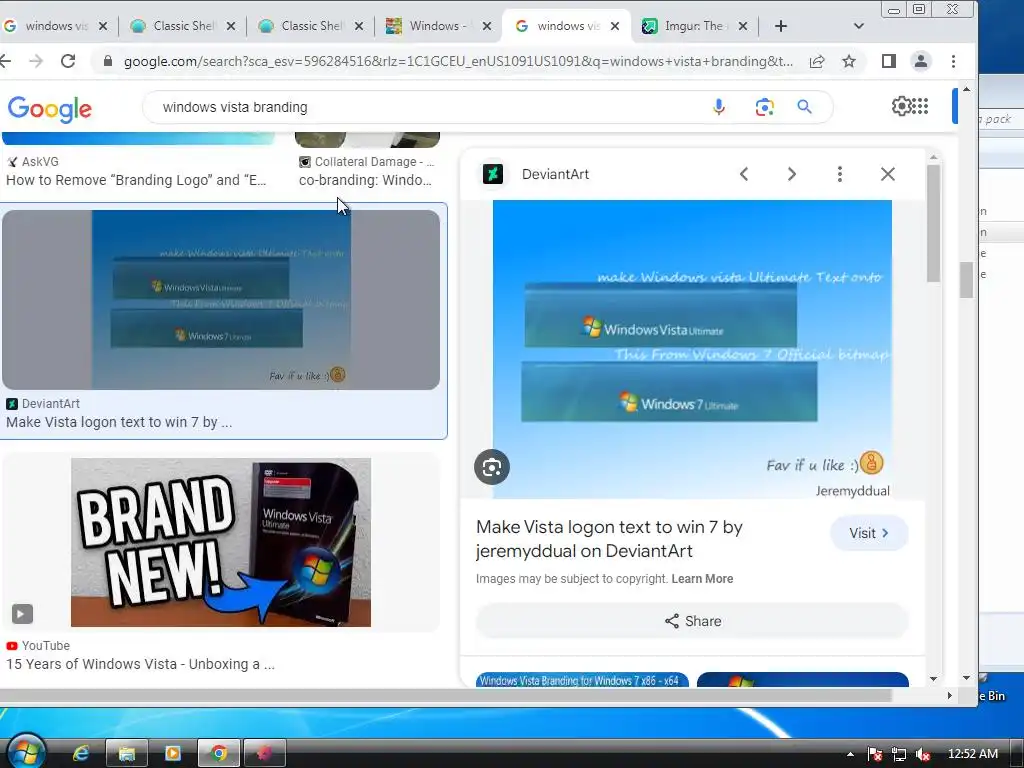Image resolution: width=1024 pixels, height=768 pixels.
Task: Click Lens search icon on preview image
Action: pyautogui.click(x=492, y=467)
